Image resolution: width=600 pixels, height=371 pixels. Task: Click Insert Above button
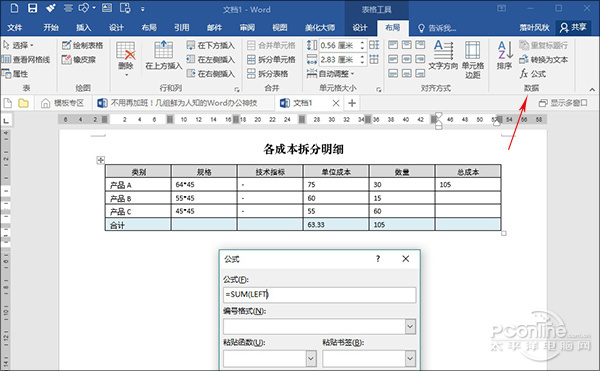click(x=164, y=56)
